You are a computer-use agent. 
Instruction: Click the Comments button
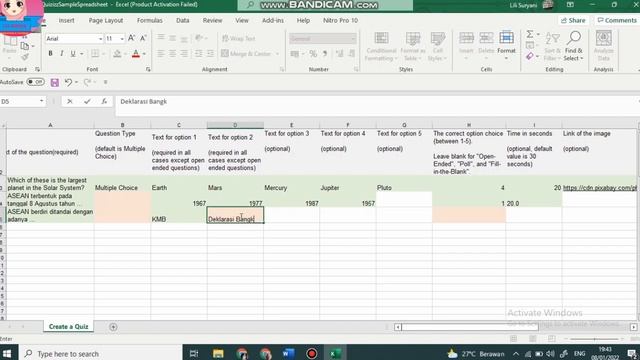(x=617, y=20)
